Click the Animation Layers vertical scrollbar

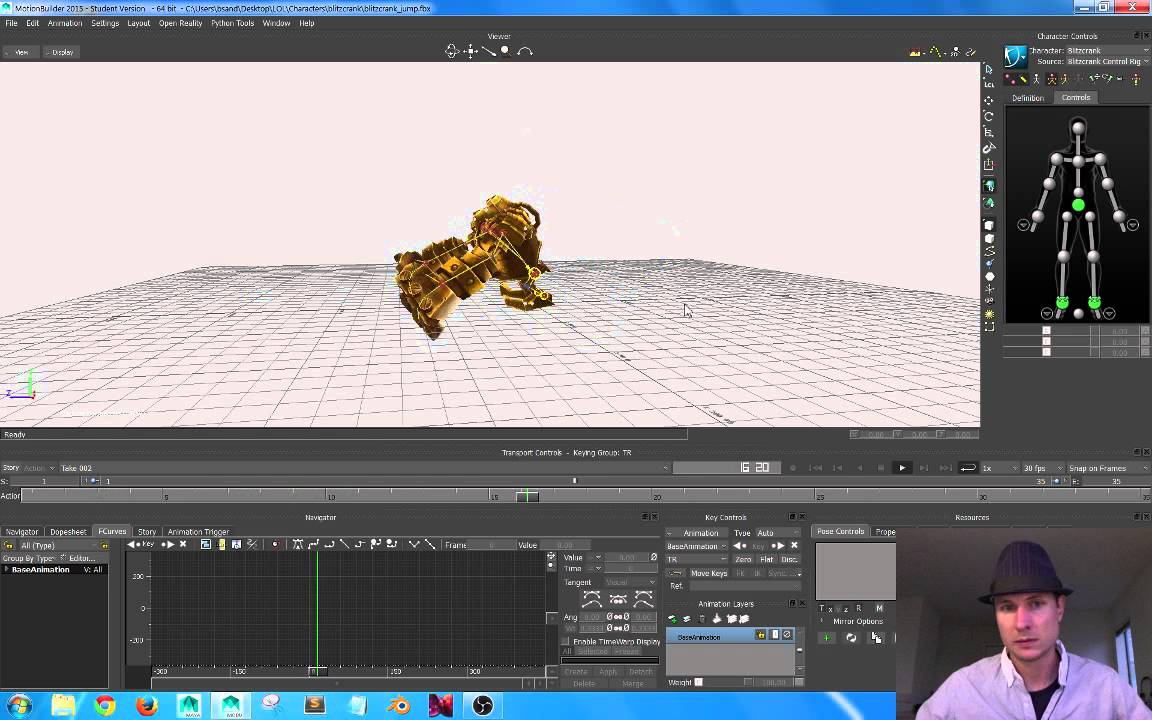800,650
